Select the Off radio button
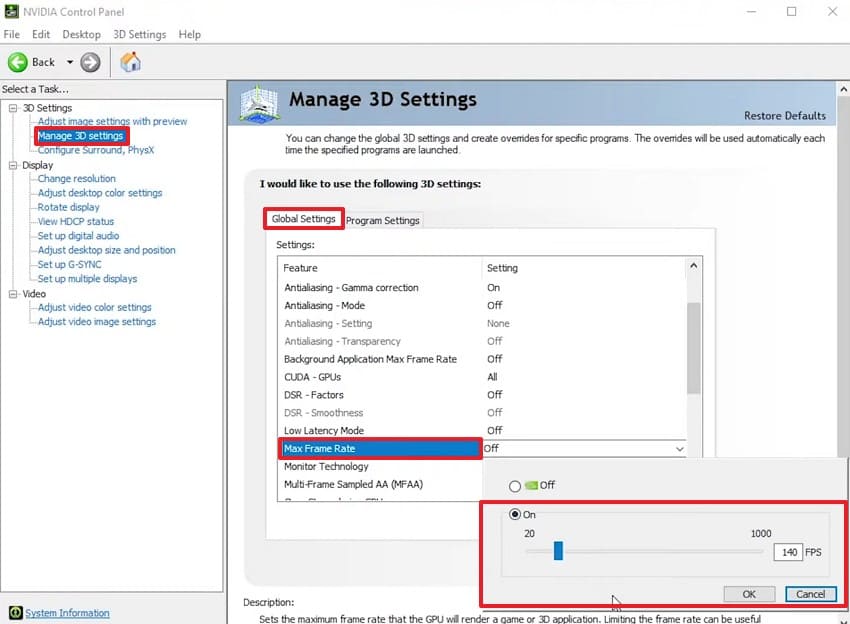The image size is (850, 624). click(515, 486)
